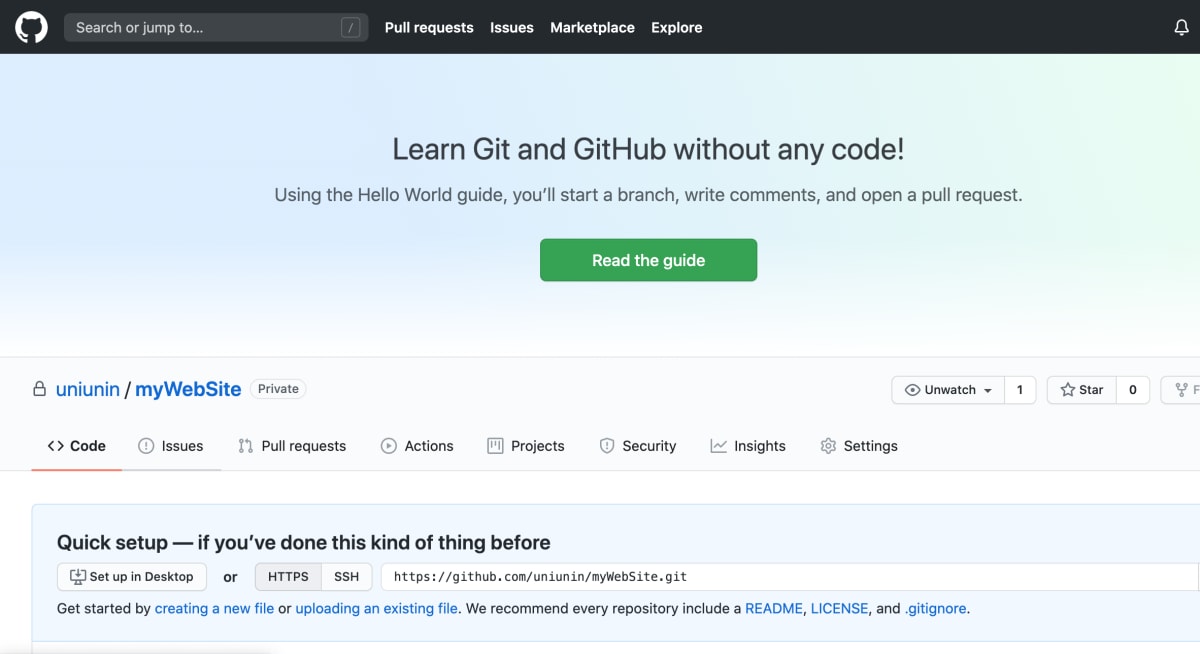Open Pull requests in top navigation
The height and width of the screenshot is (654, 1200).
click(x=429, y=28)
